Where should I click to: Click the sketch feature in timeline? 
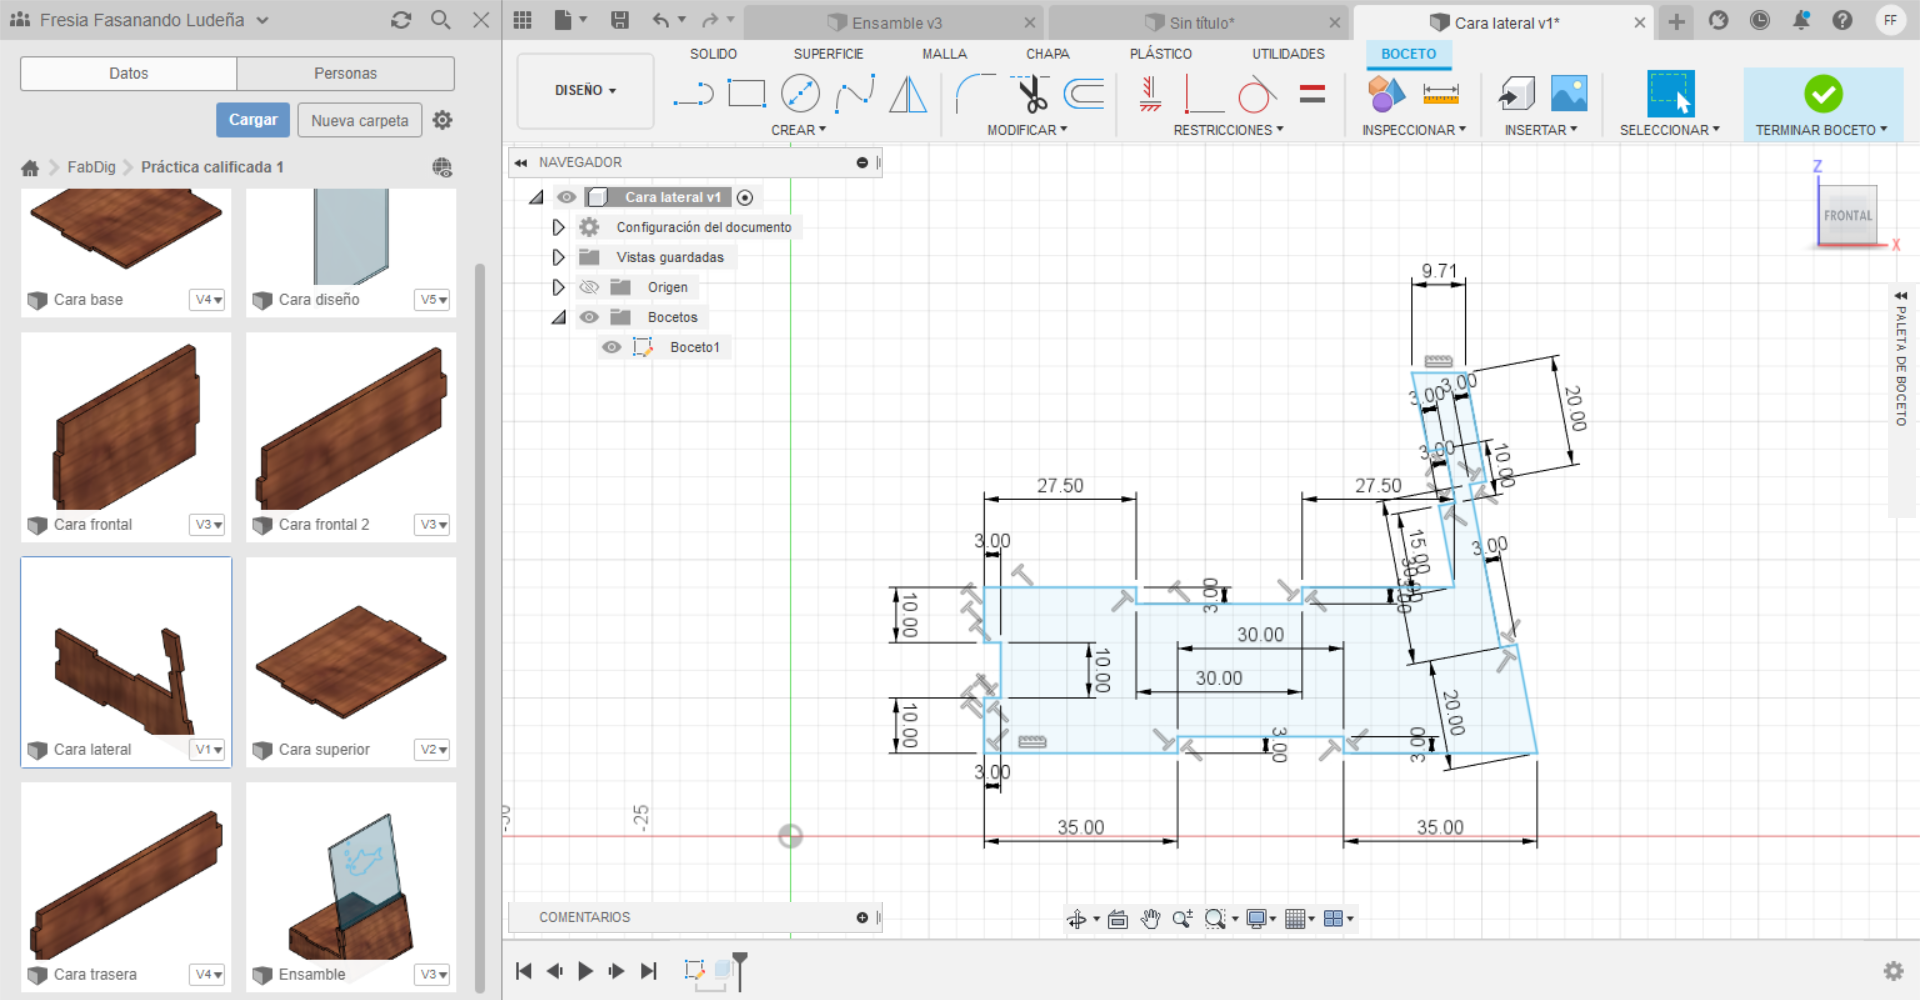[x=694, y=969]
